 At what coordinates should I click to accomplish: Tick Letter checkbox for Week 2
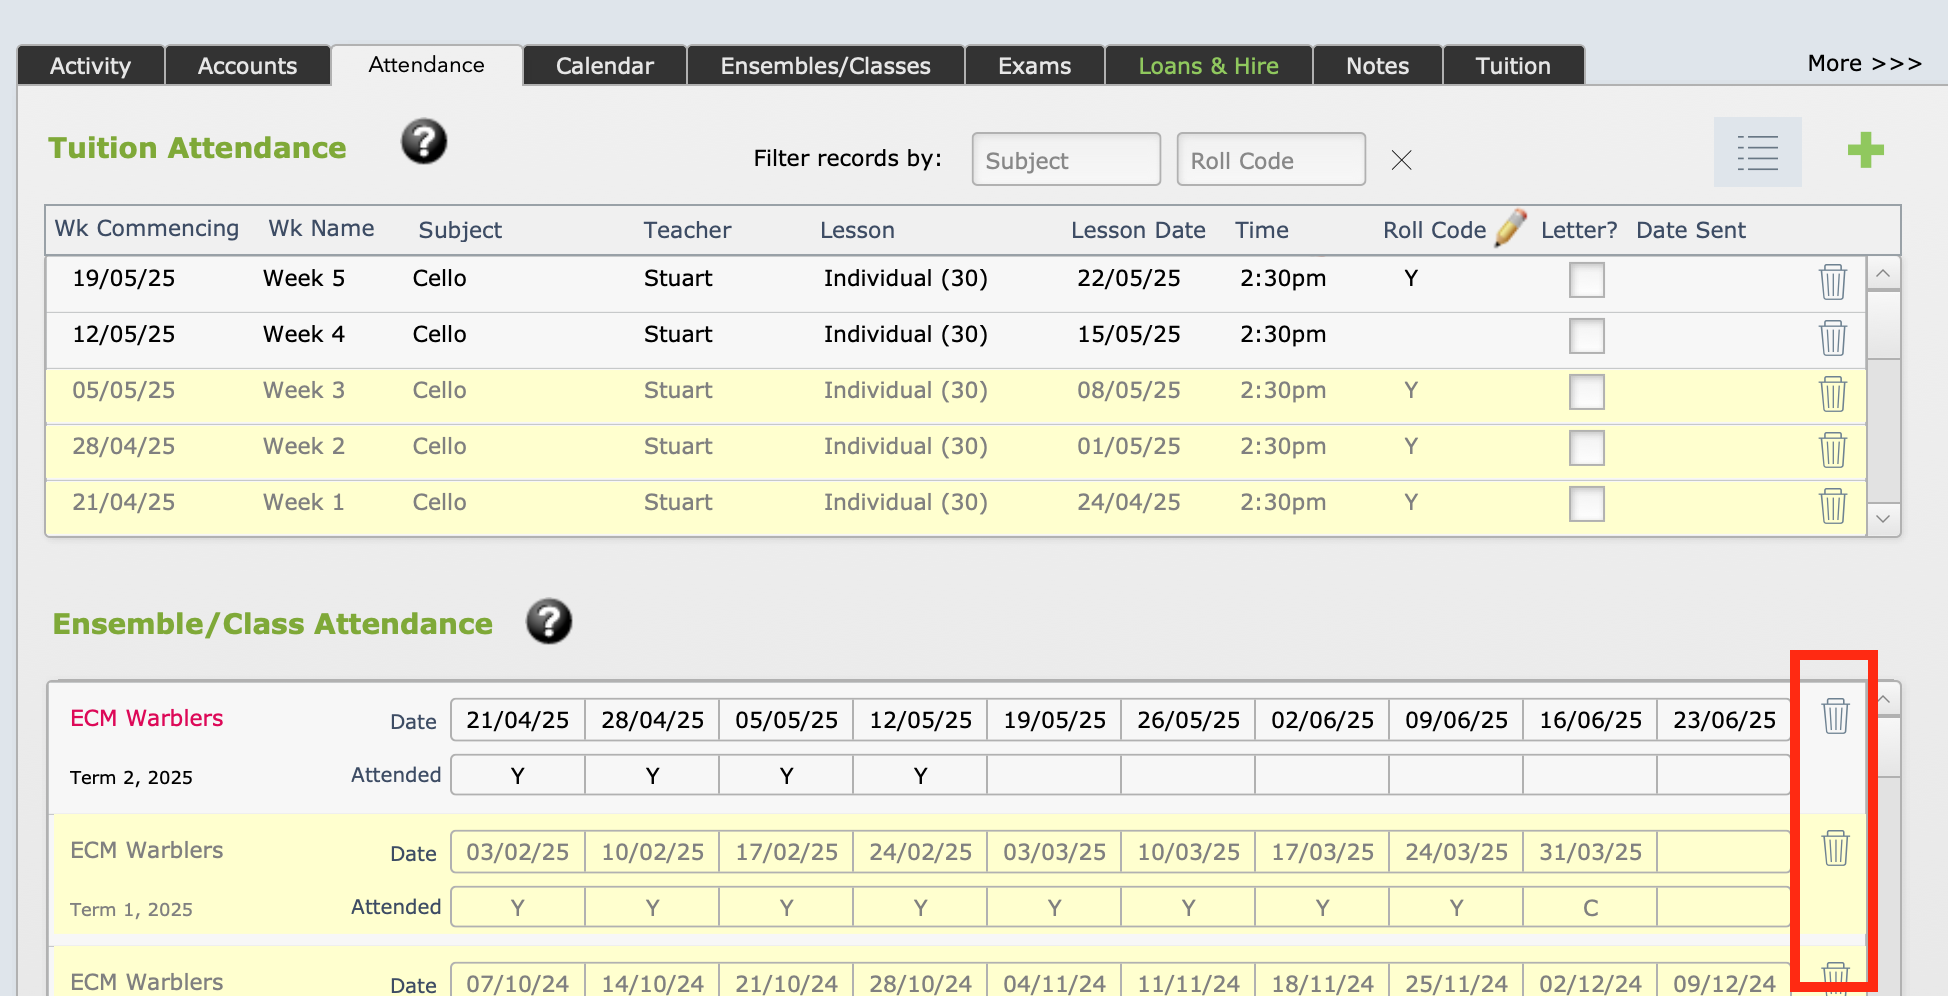pyautogui.click(x=1587, y=448)
